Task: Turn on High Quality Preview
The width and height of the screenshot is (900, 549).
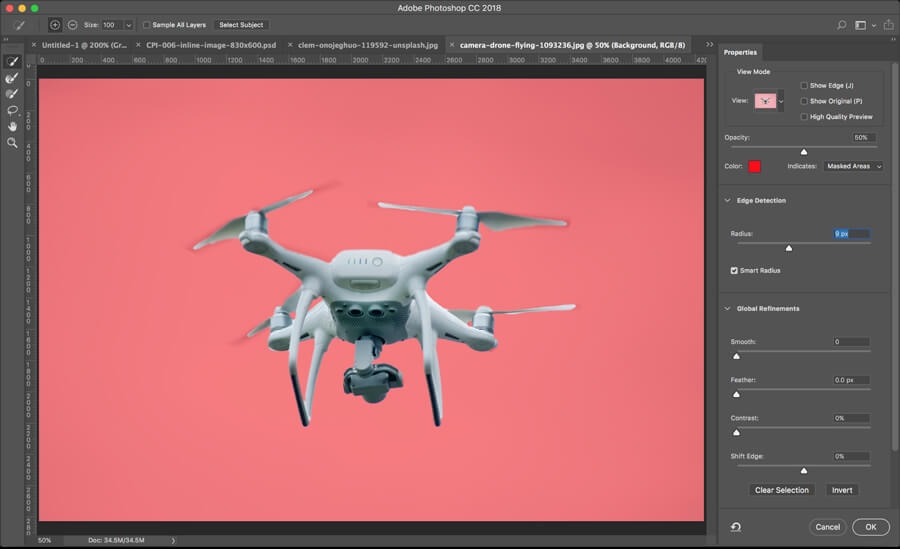Action: tap(804, 117)
